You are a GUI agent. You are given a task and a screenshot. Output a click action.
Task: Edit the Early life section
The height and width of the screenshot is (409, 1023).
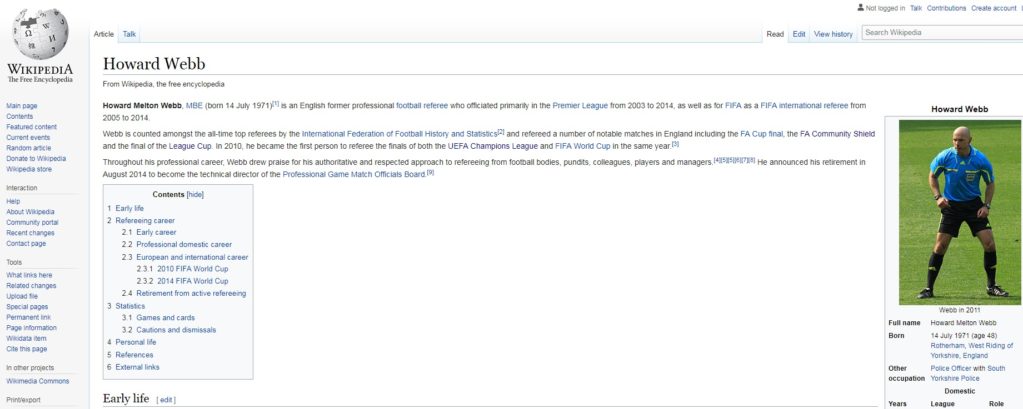click(x=166, y=400)
